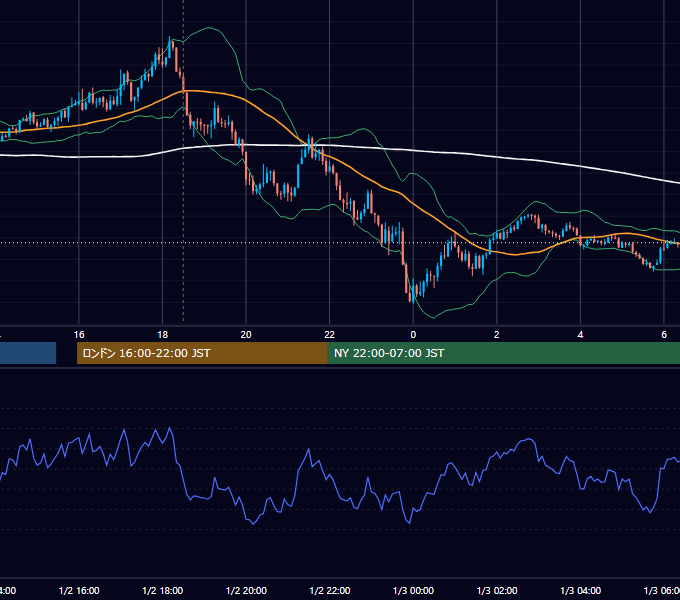Viewport: 680px width, 600px height.
Task: Click hour label 2 under price chart
Action: (x=497, y=334)
